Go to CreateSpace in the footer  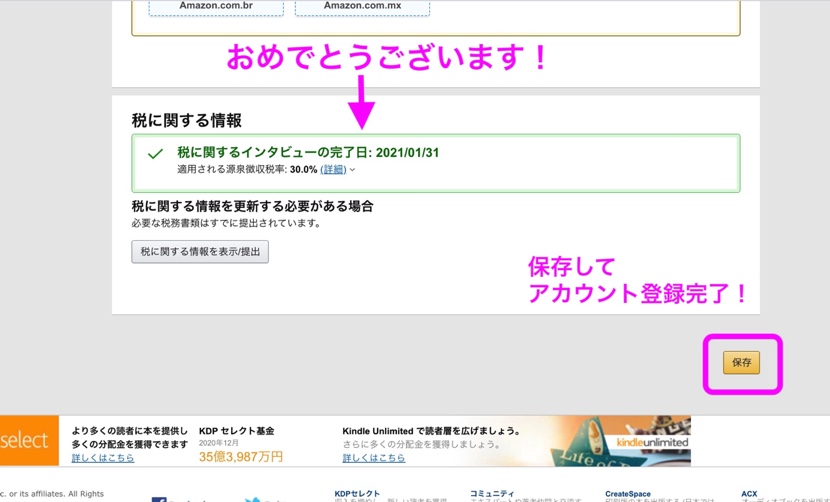[x=627, y=494]
